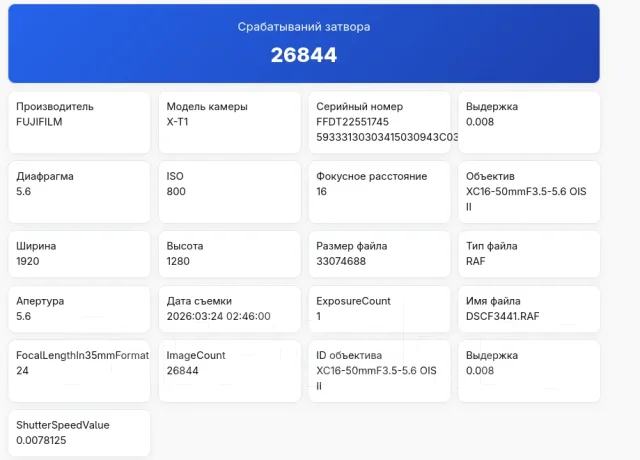Click the Ширина value 1920
This screenshot has width=640, height=460.
(28, 261)
